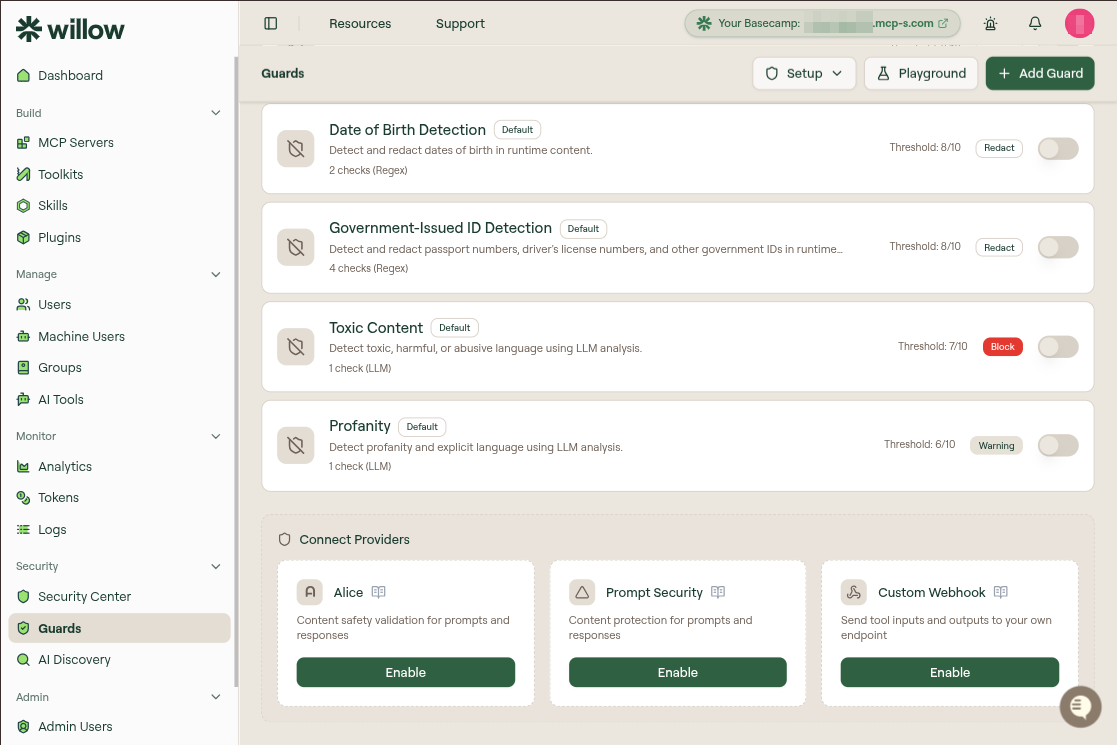The height and width of the screenshot is (745, 1117).
Task: Click the Prompt Security triangle icon
Action: tap(582, 592)
